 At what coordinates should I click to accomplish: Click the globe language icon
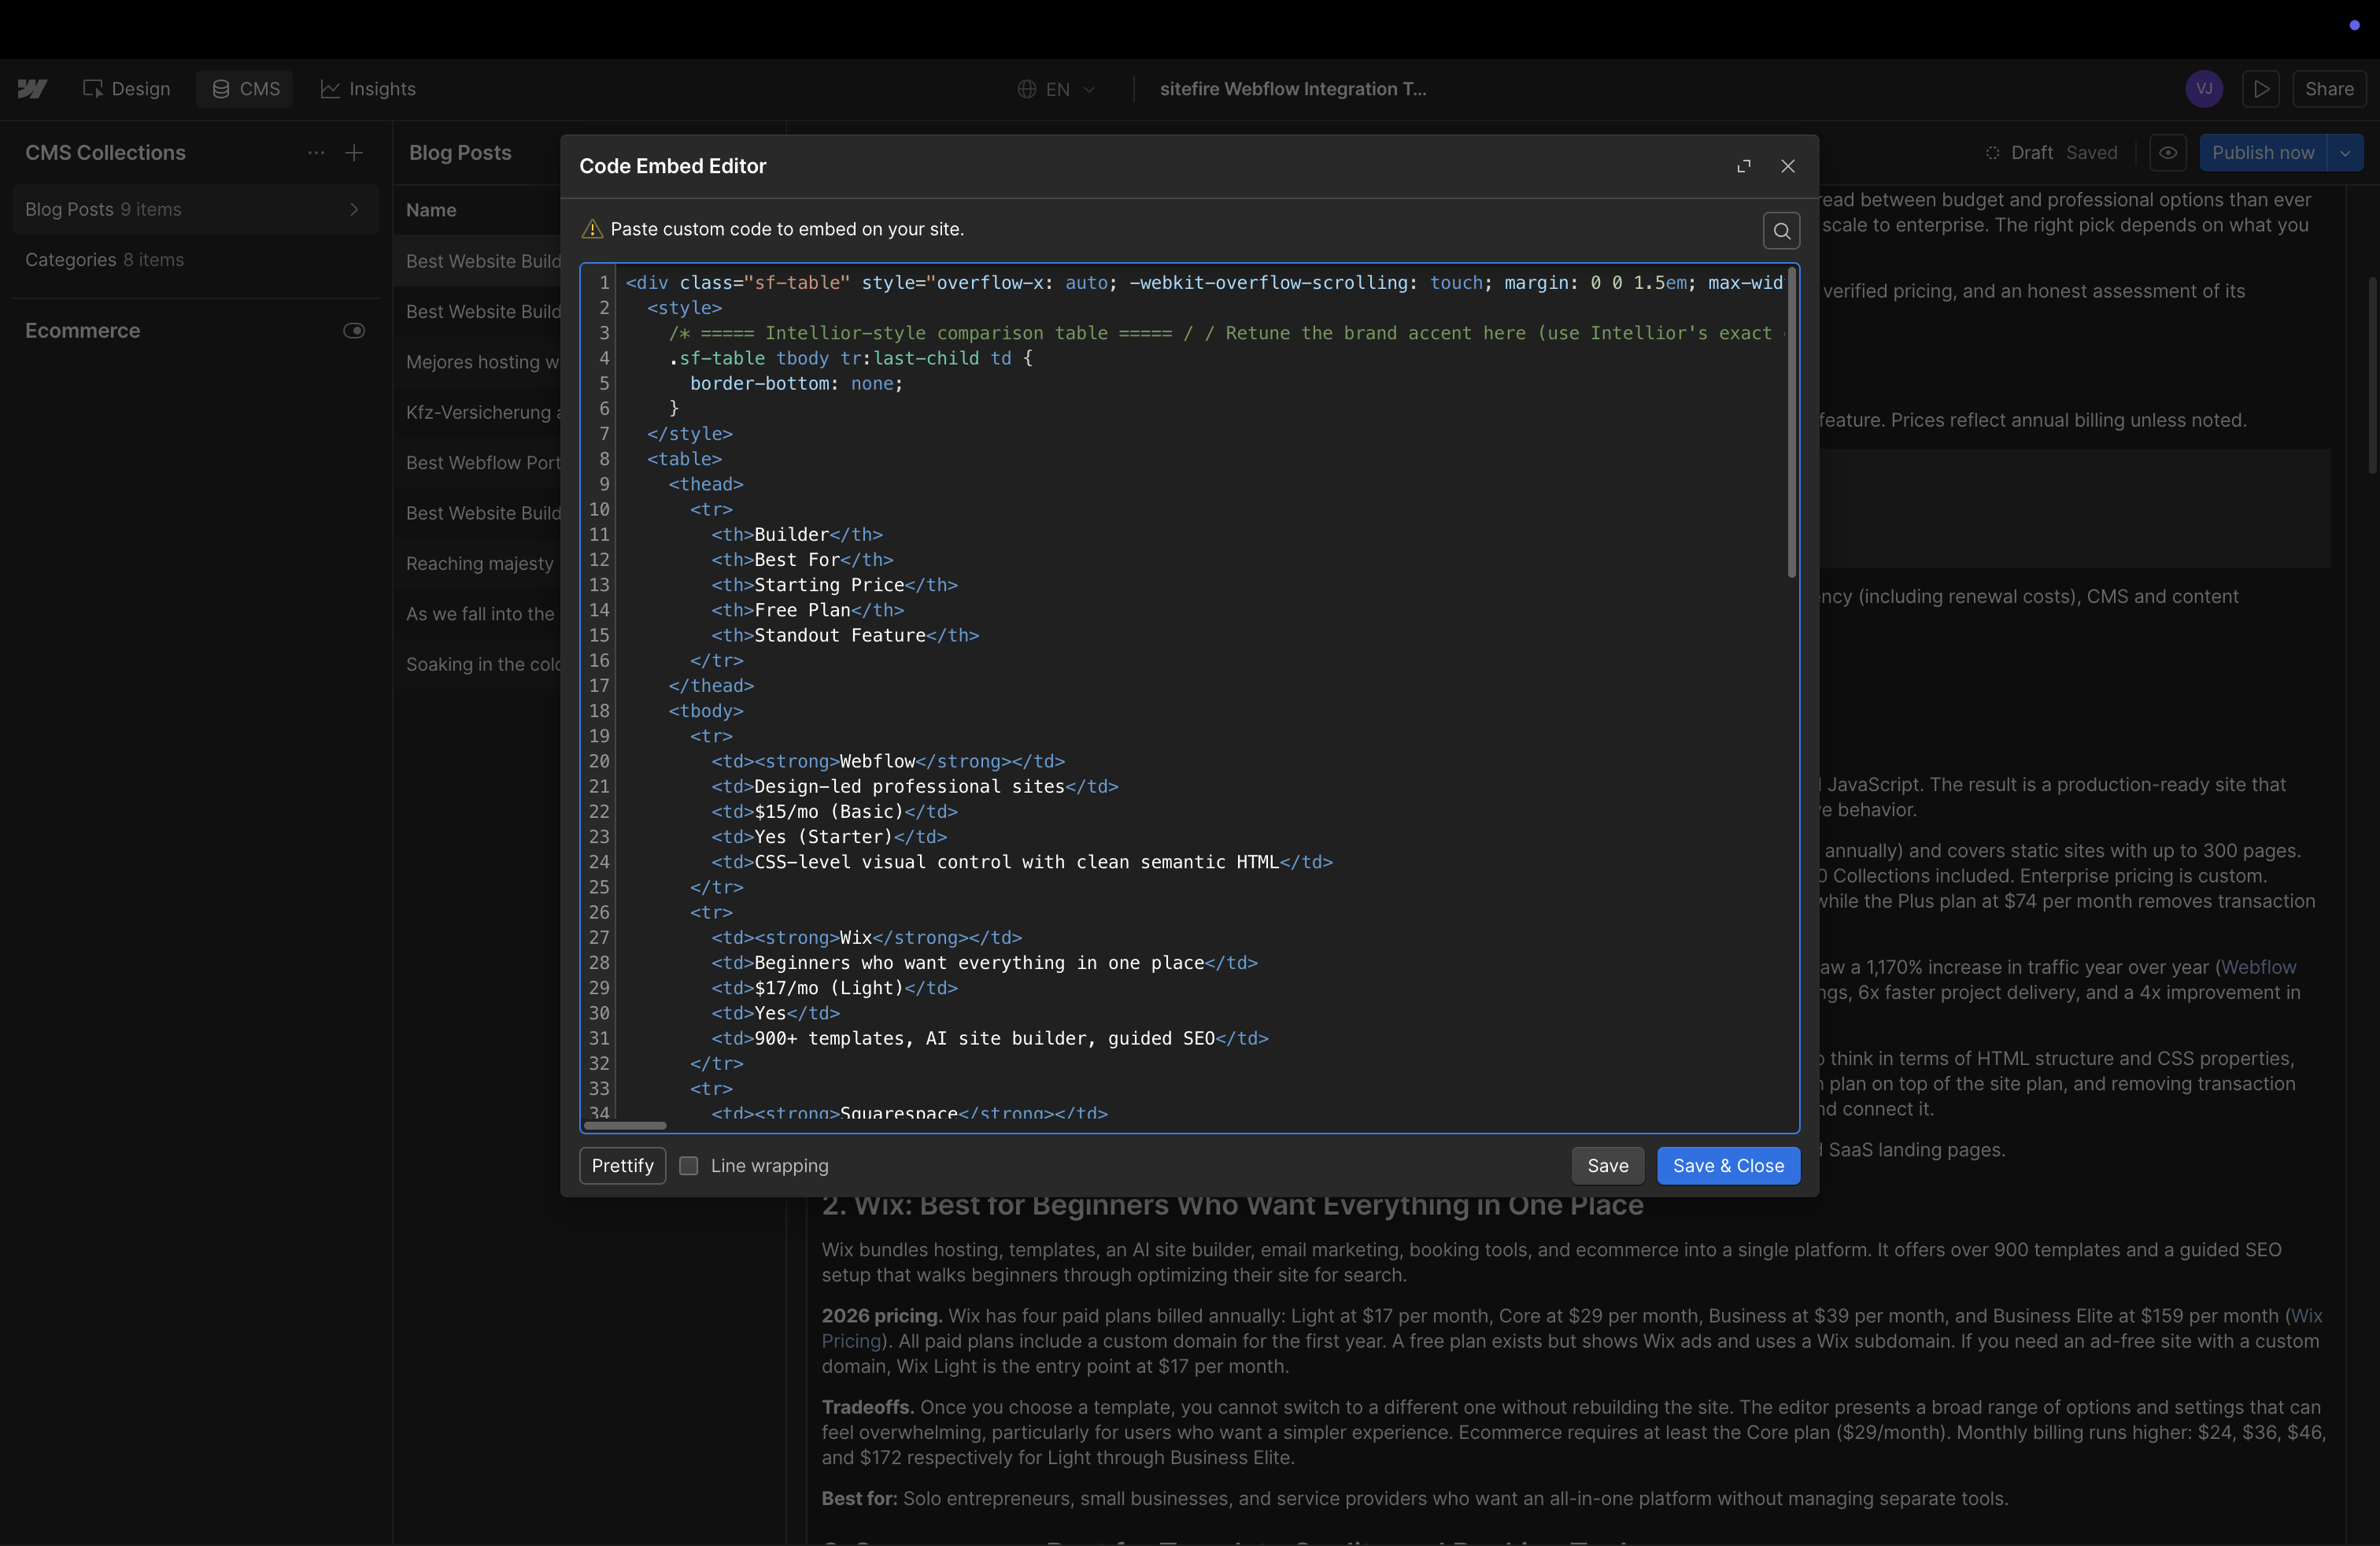point(1026,89)
